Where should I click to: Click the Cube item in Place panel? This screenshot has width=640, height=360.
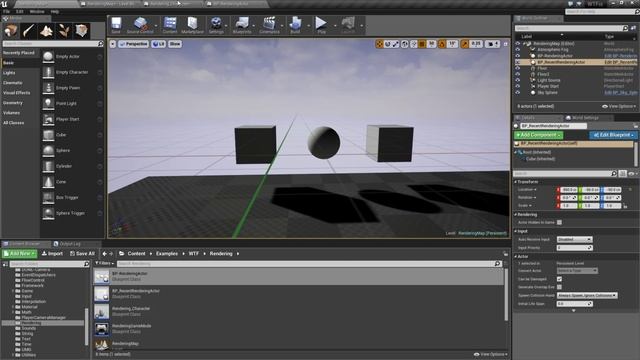click(x=72, y=135)
